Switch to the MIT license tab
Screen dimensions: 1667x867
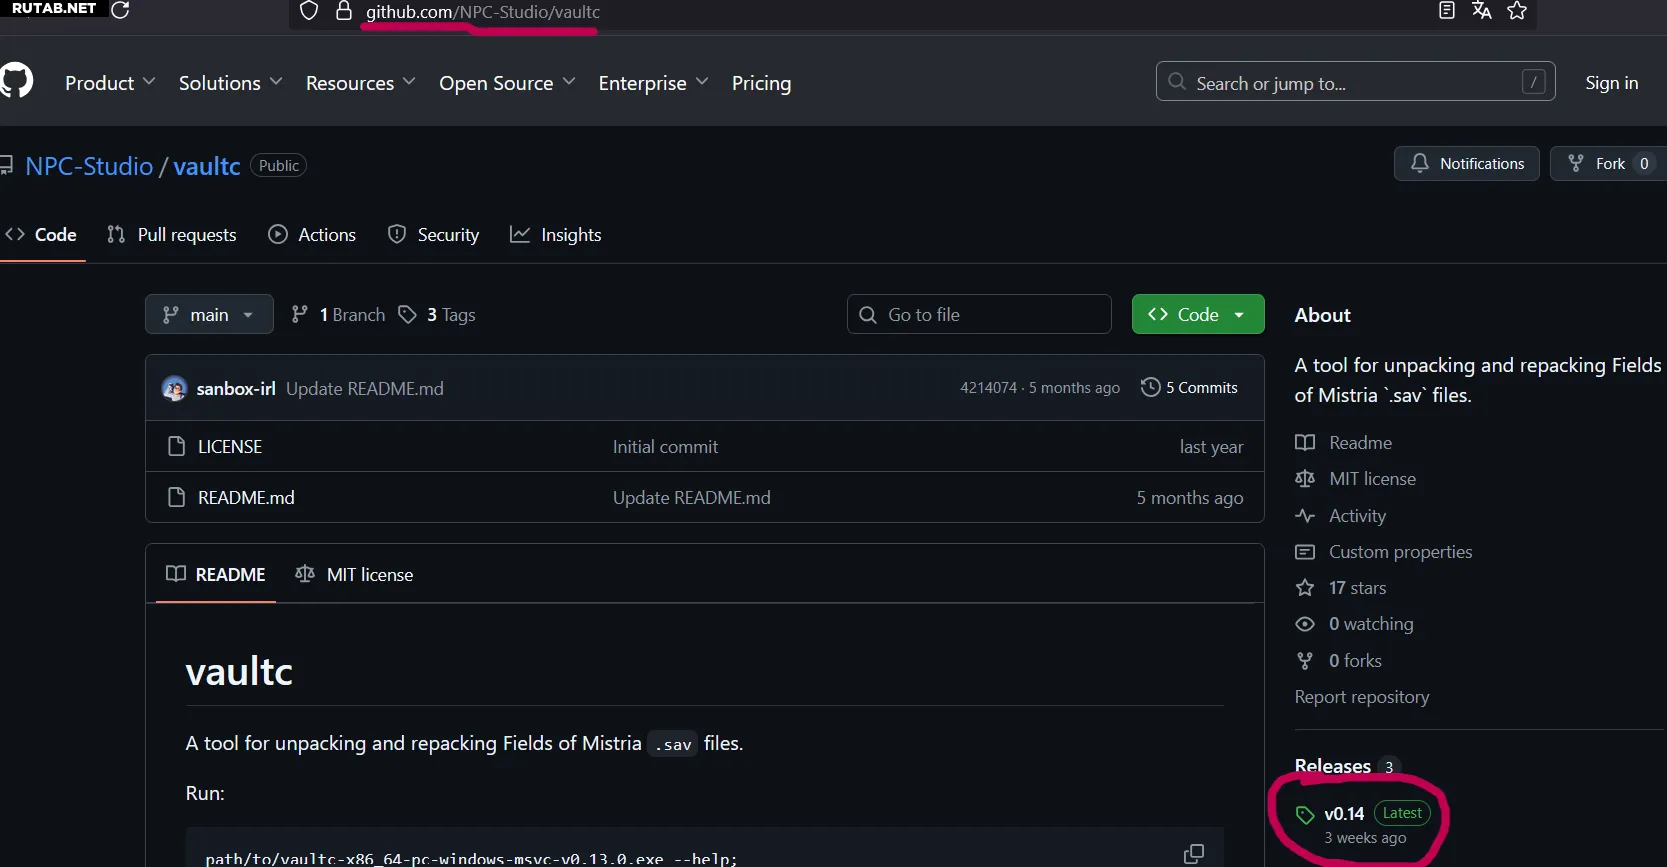[354, 574]
